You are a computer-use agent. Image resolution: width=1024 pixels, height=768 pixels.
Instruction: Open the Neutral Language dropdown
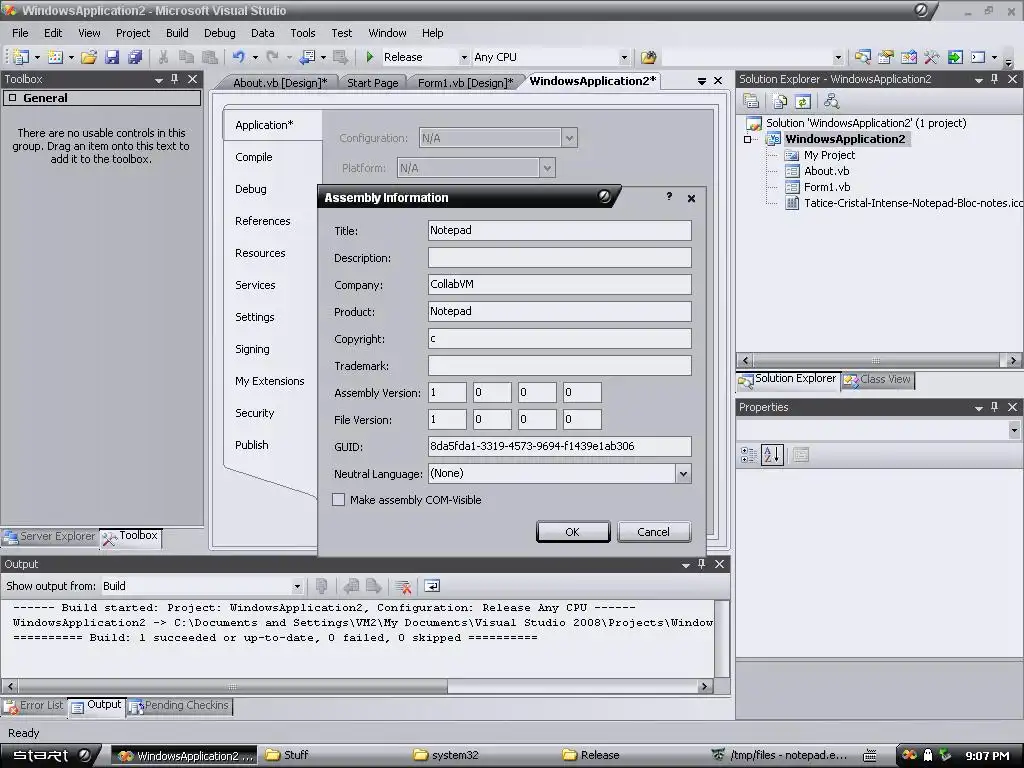click(x=683, y=473)
